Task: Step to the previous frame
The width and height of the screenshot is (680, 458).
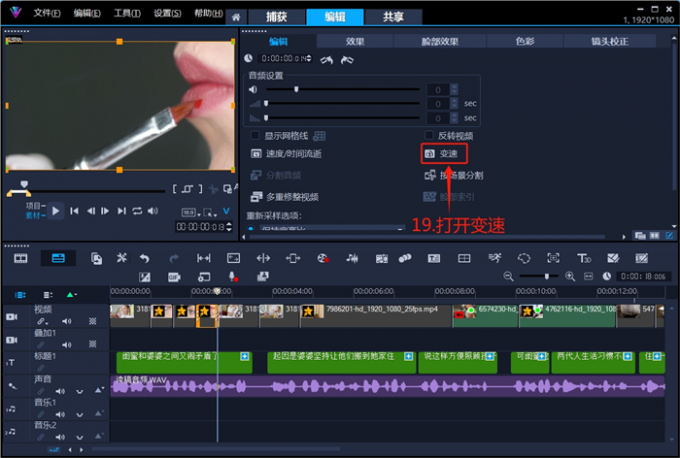Action: pyautogui.click(x=91, y=211)
